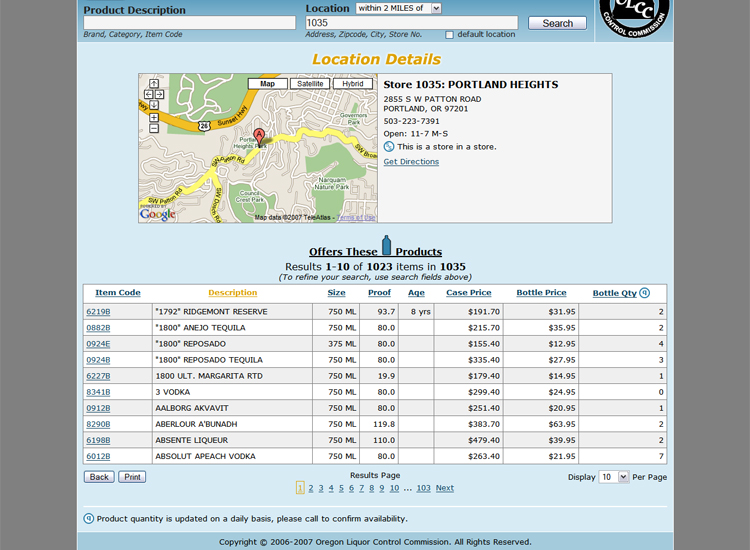Go to results page 5
The image size is (750, 550).
tap(341, 488)
